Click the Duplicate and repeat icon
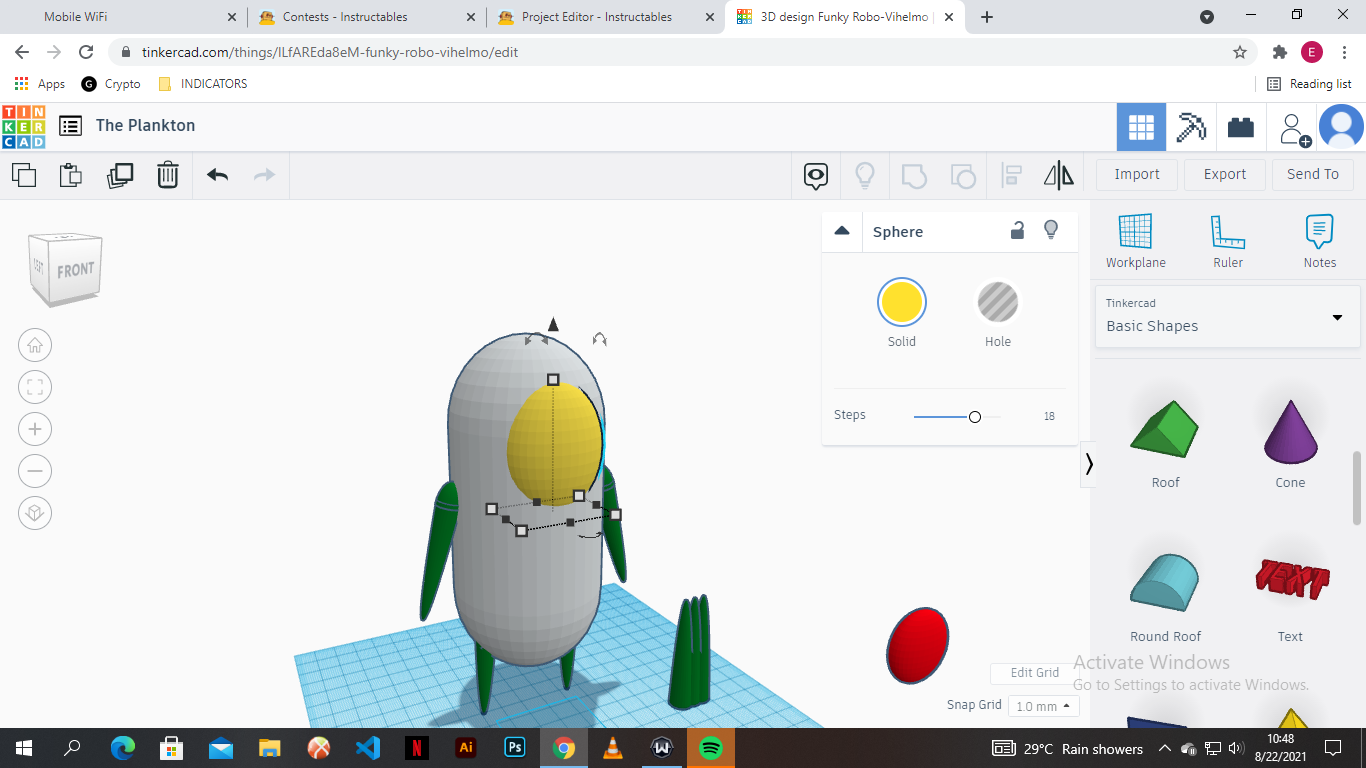This screenshot has height=768, width=1366. coord(120,175)
